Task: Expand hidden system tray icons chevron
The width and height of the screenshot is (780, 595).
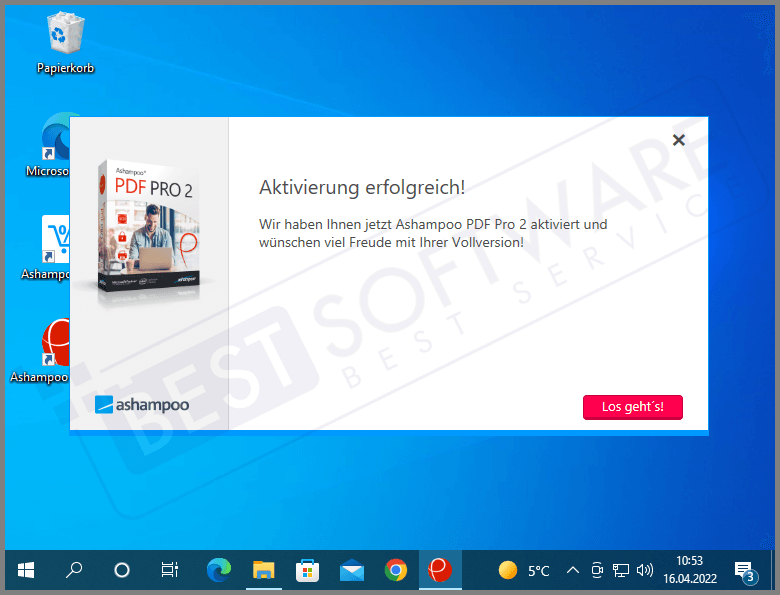Action: click(x=573, y=570)
